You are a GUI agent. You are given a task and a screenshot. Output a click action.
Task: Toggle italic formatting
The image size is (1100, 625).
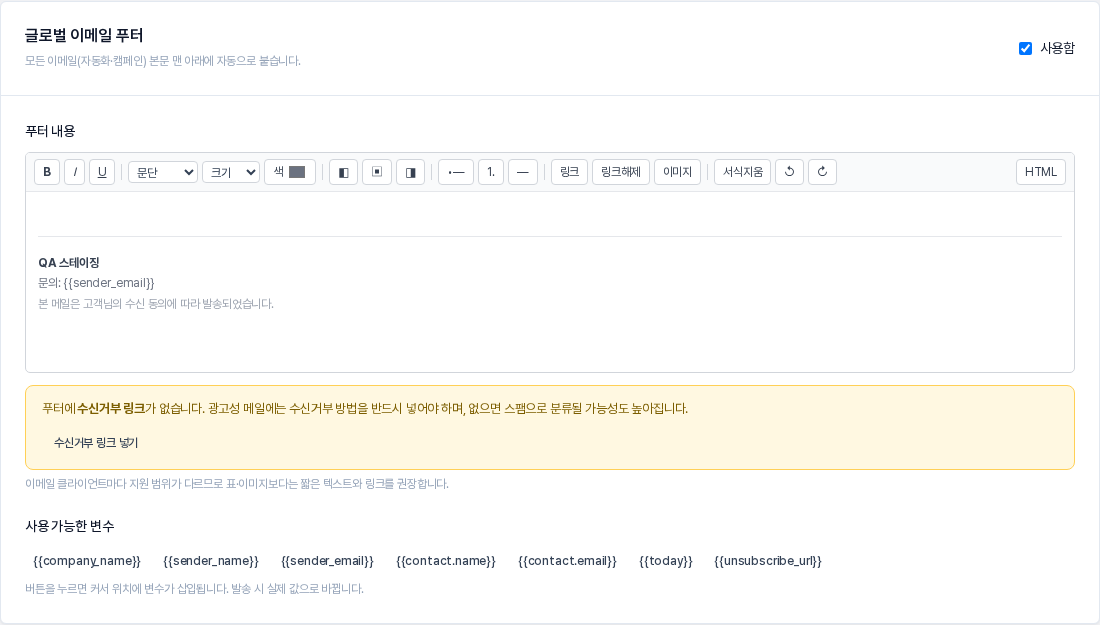(74, 172)
